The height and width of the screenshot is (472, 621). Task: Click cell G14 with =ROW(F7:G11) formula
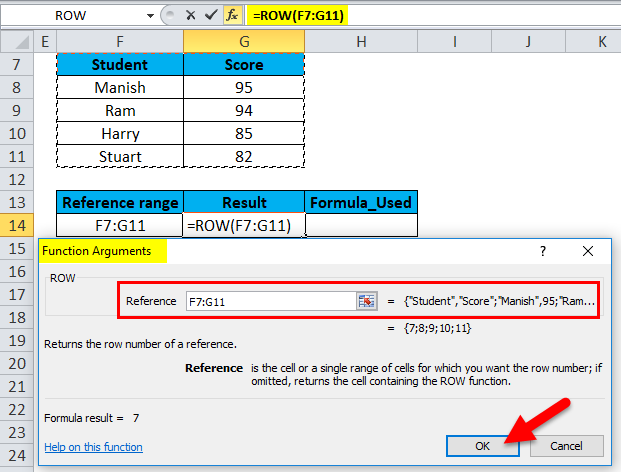tap(244, 225)
